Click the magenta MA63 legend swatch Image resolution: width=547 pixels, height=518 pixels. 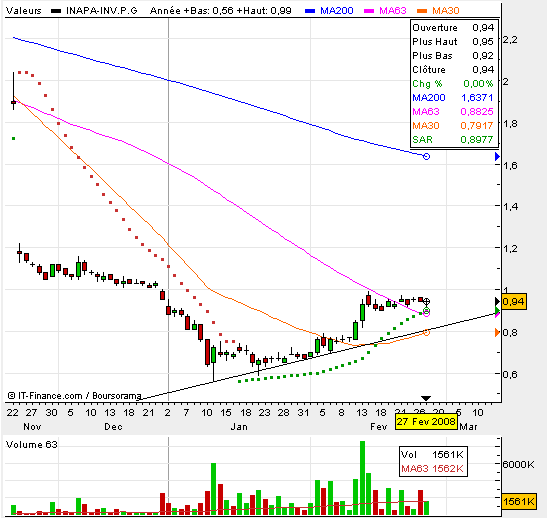(369, 11)
